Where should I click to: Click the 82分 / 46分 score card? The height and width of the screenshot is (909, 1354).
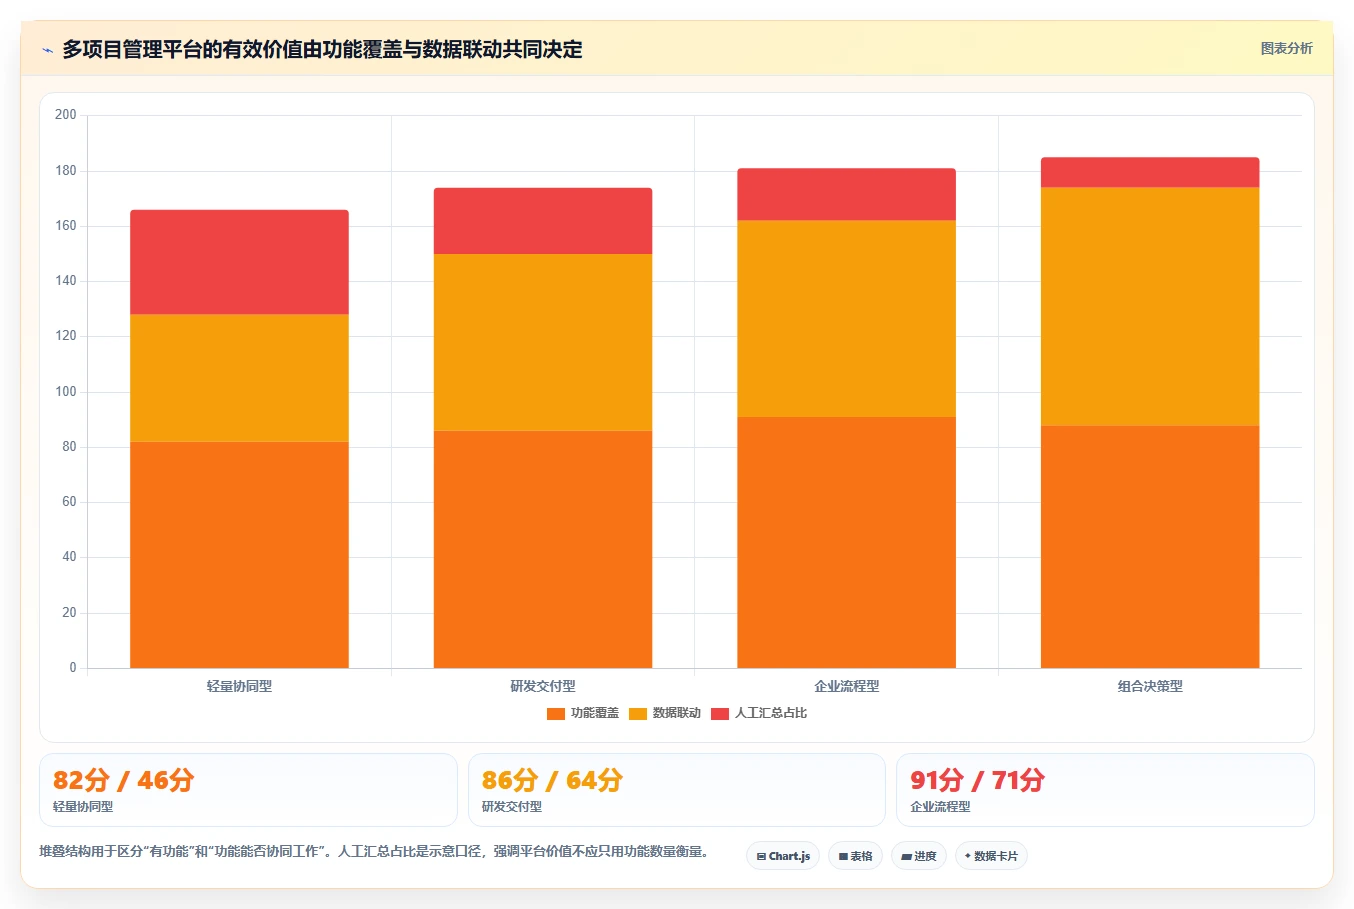point(248,790)
